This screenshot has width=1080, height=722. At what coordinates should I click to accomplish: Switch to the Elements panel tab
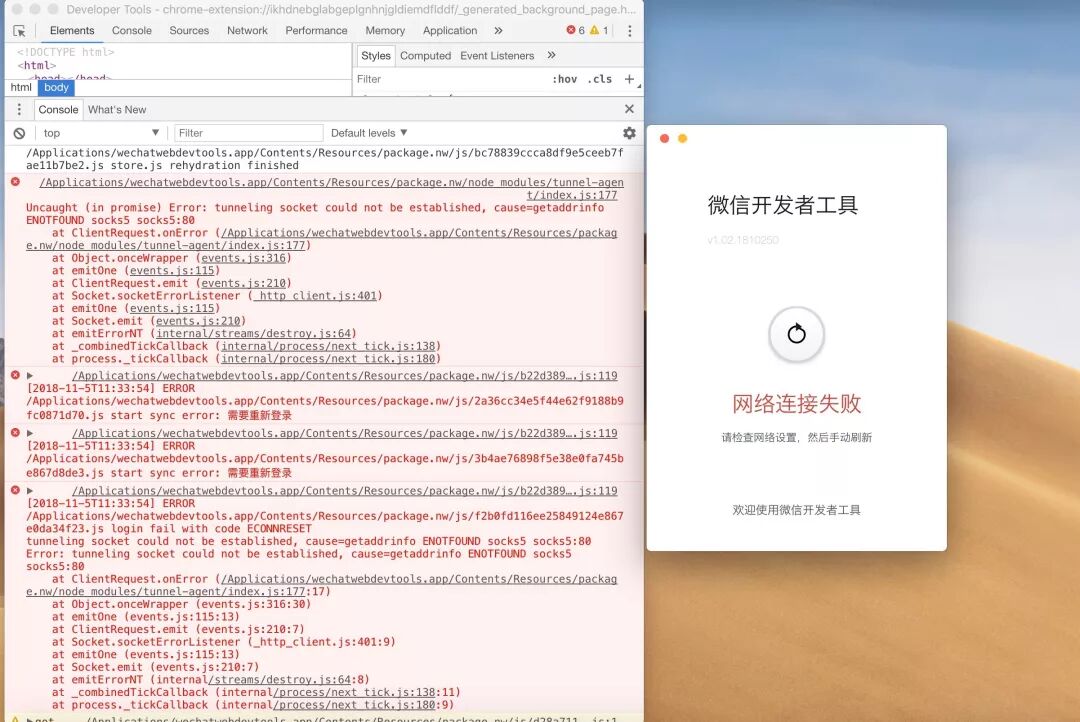(x=72, y=31)
